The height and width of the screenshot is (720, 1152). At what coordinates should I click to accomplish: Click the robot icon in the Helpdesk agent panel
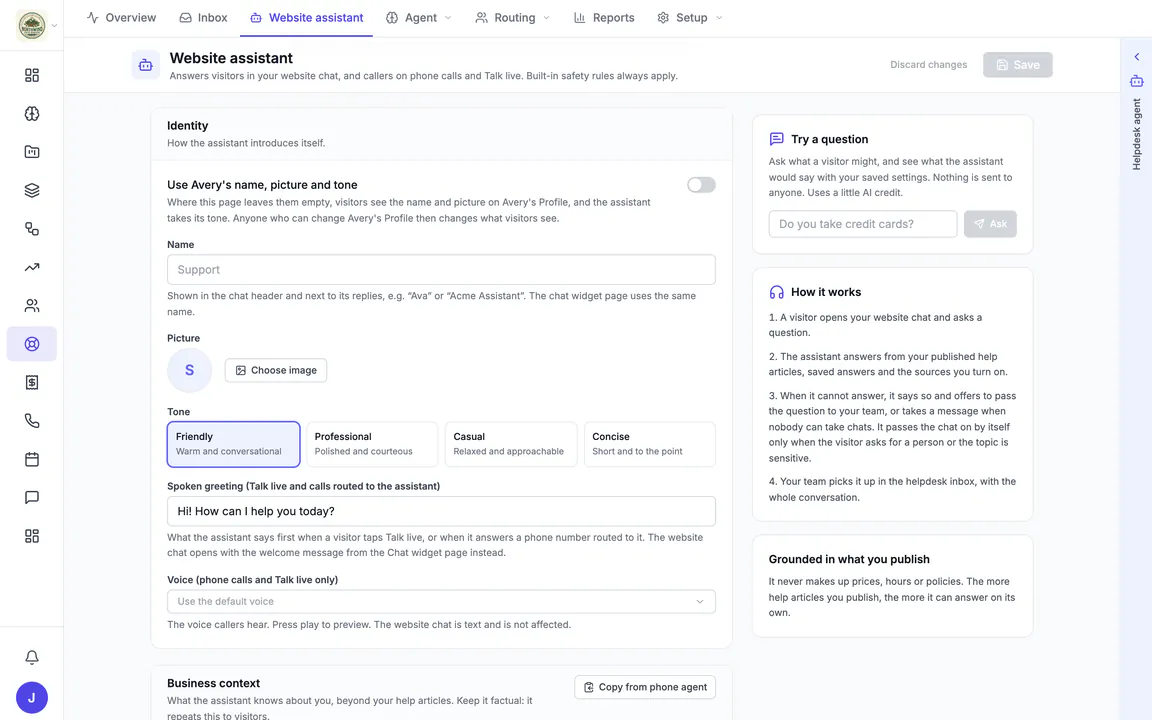(1137, 81)
